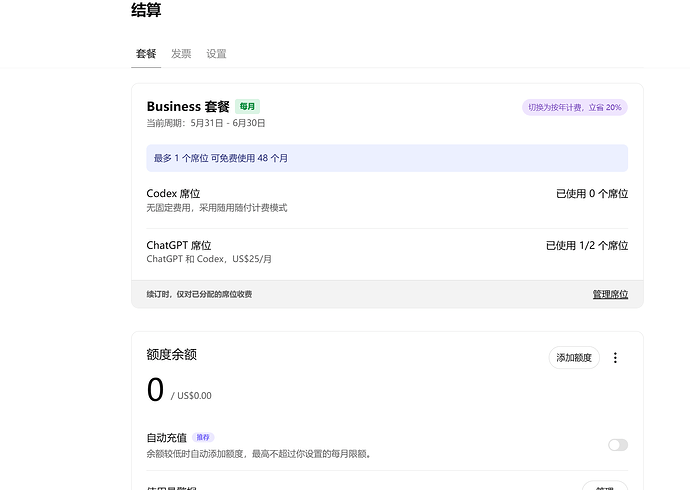The image size is (690, 490).
Task: Click the 切换为按年计费，立省 20% badge
Action: [575, 107]
